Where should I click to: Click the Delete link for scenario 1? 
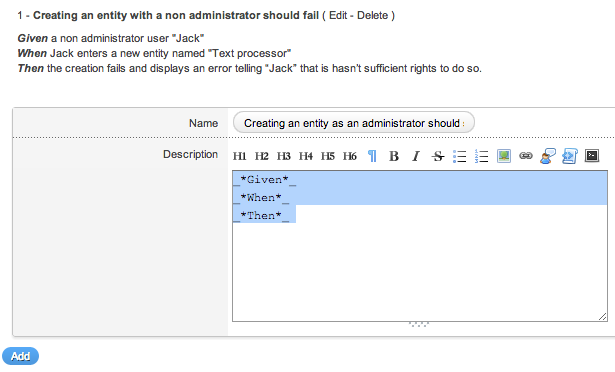[372, 15]
